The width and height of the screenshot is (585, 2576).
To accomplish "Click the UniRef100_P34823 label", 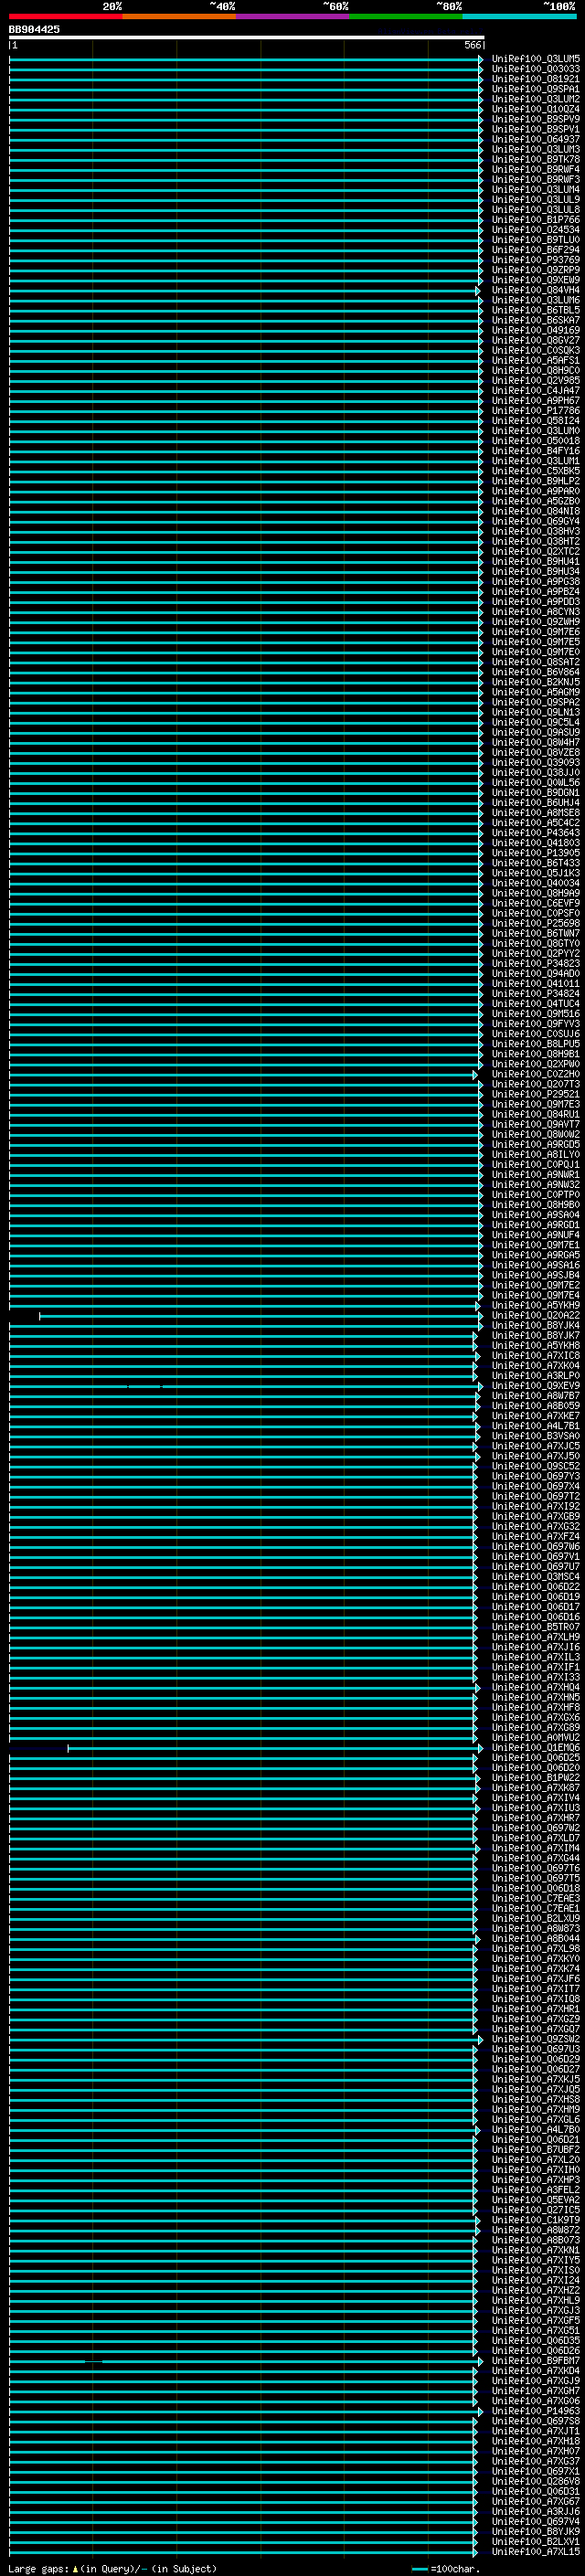I will coord(535,963).
